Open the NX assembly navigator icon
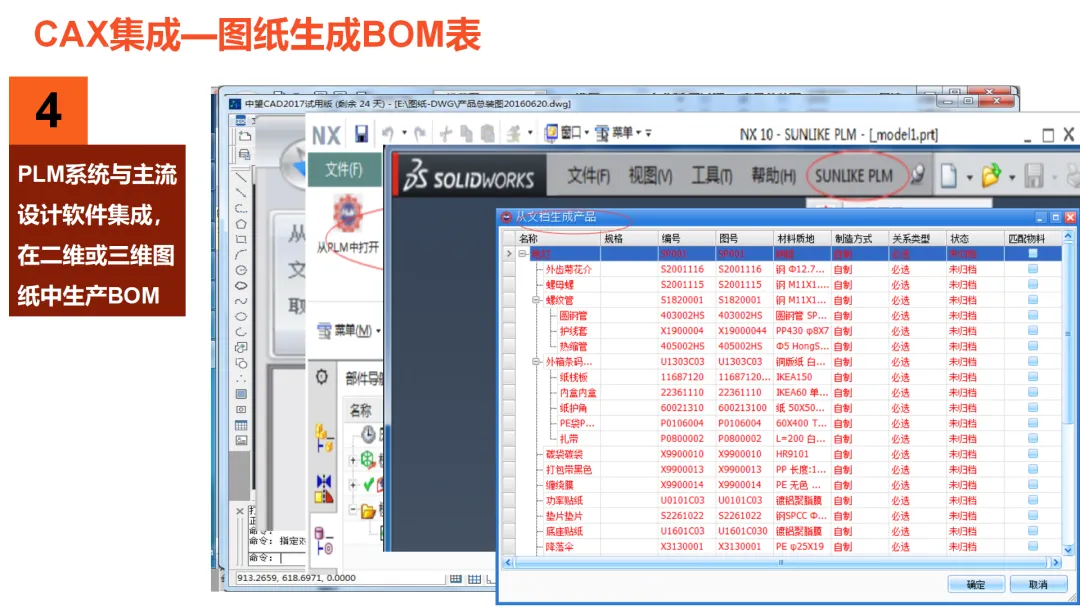 point(324,438)
